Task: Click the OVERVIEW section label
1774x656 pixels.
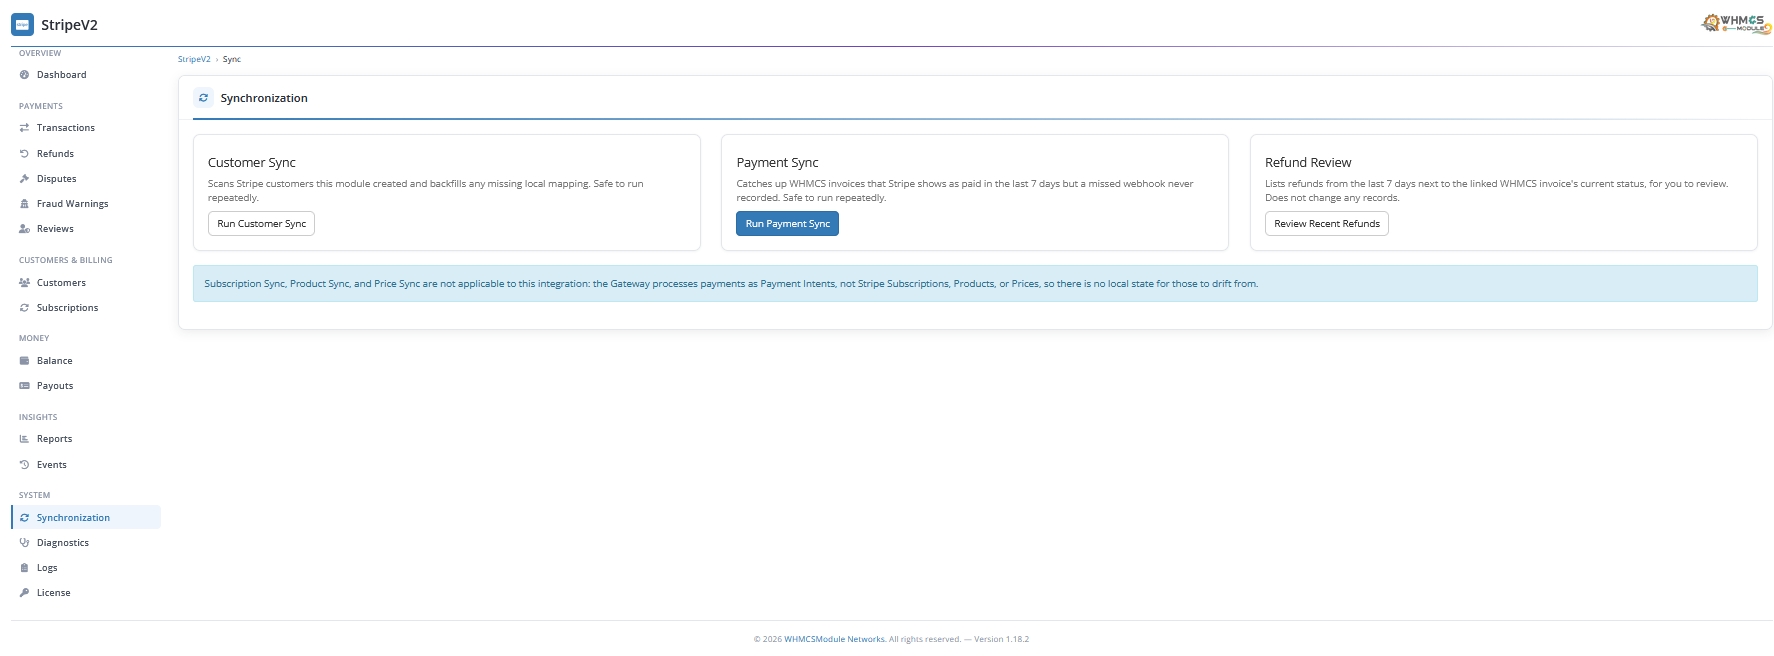Action: tap(40, 53)
